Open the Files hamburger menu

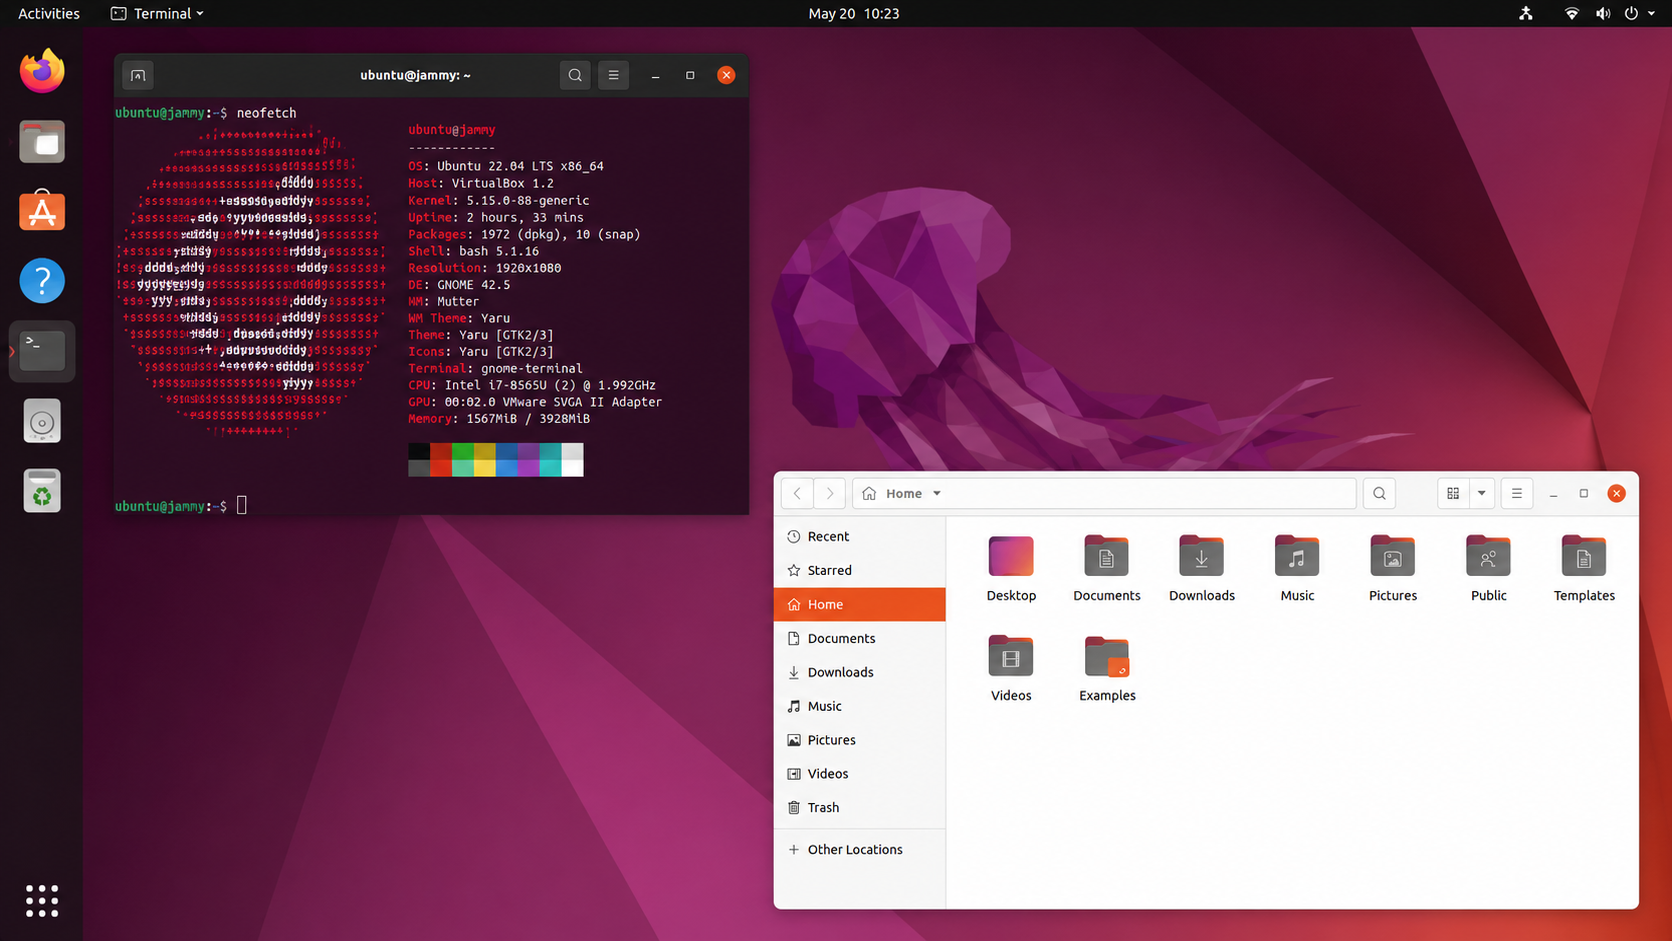click(x=1517, y=493)
